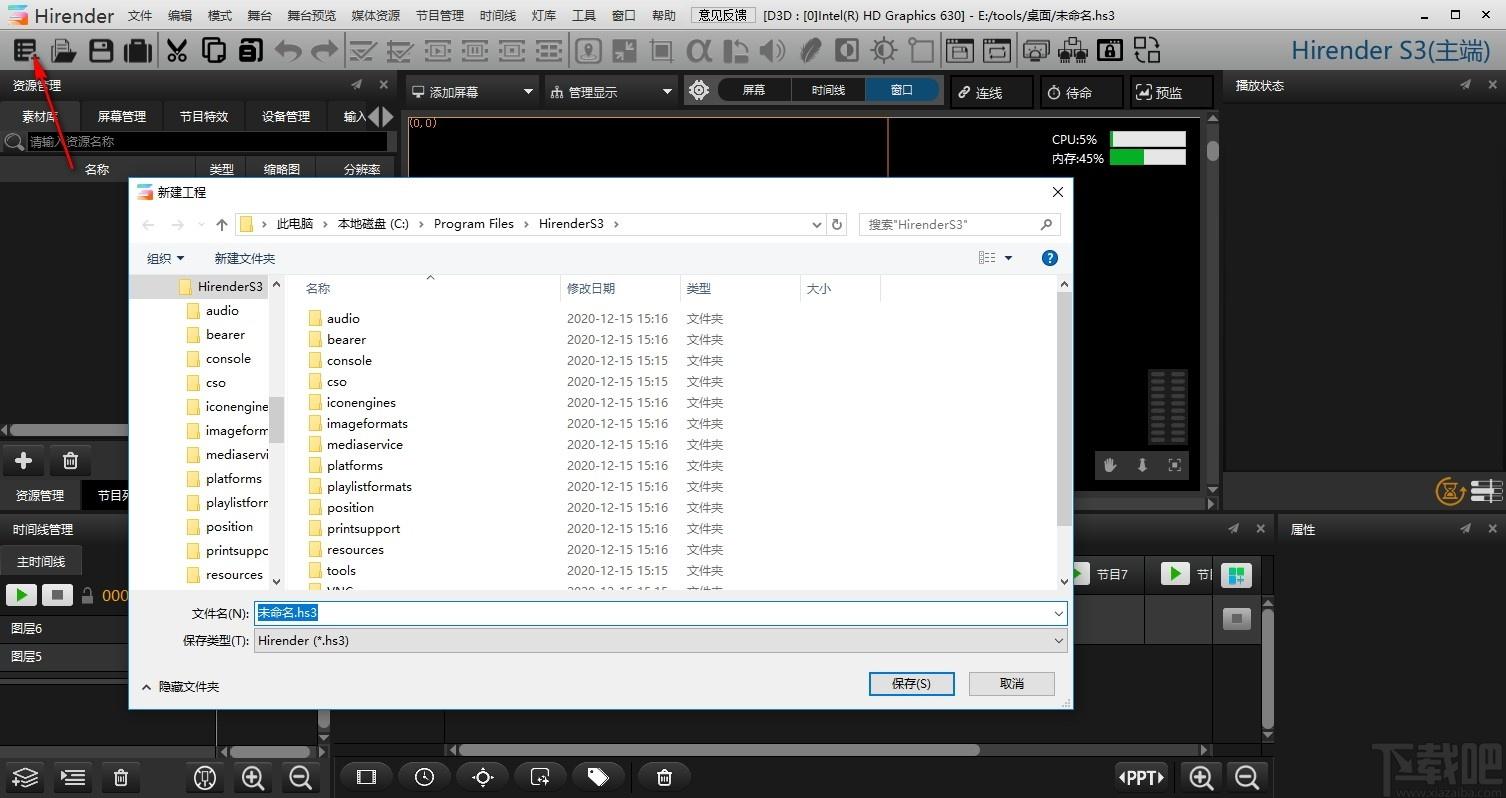Click the New Project icon in toolbar
Viewport: 1506px width, 798px height.
pos(25,50)
